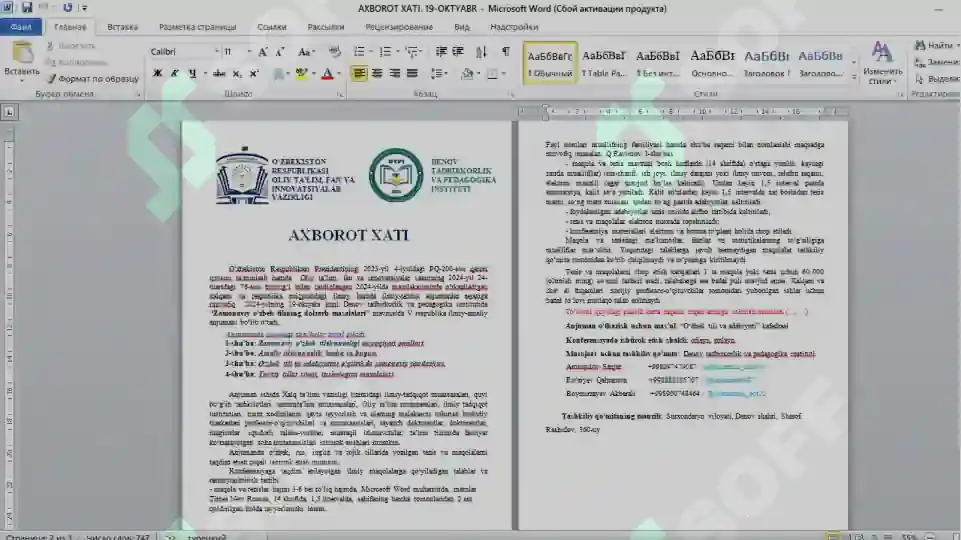Click the Вставить paste button
The width and height of the screenshot is (961, 540).
pyautogui.click(x=22, y=60)
